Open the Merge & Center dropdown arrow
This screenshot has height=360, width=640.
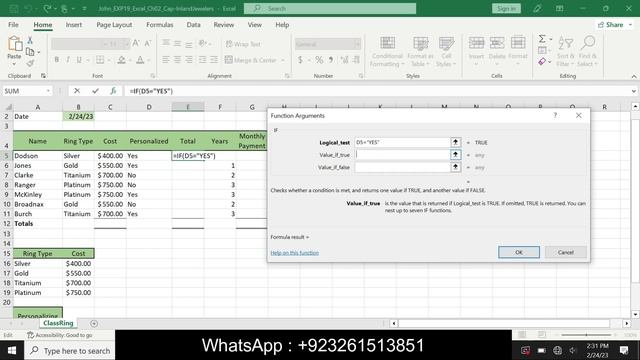pos(283,60)
